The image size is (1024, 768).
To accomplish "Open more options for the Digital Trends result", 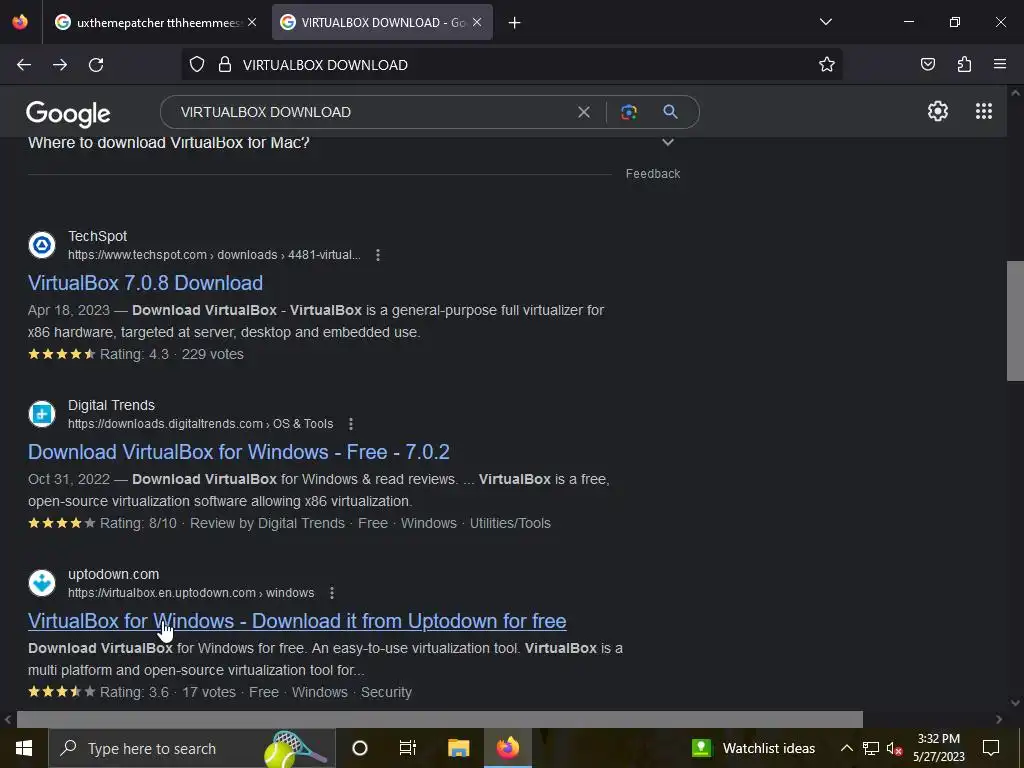I will point(351,424).
